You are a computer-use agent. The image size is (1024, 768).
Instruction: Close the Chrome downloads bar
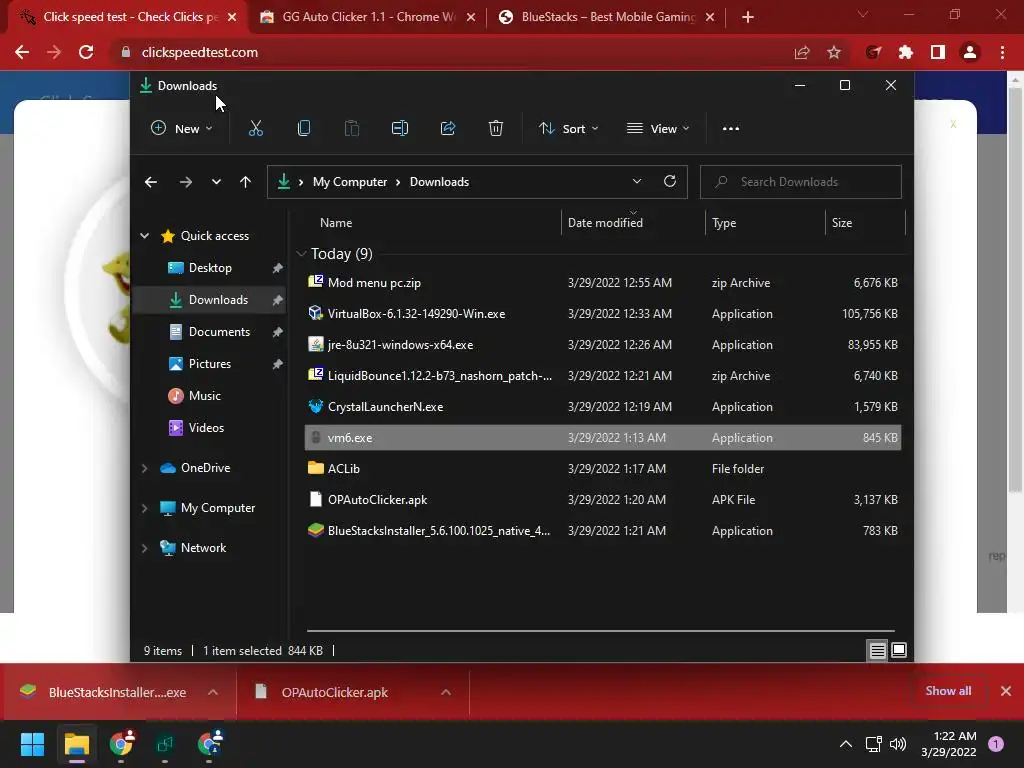[x=1006, y=691]
